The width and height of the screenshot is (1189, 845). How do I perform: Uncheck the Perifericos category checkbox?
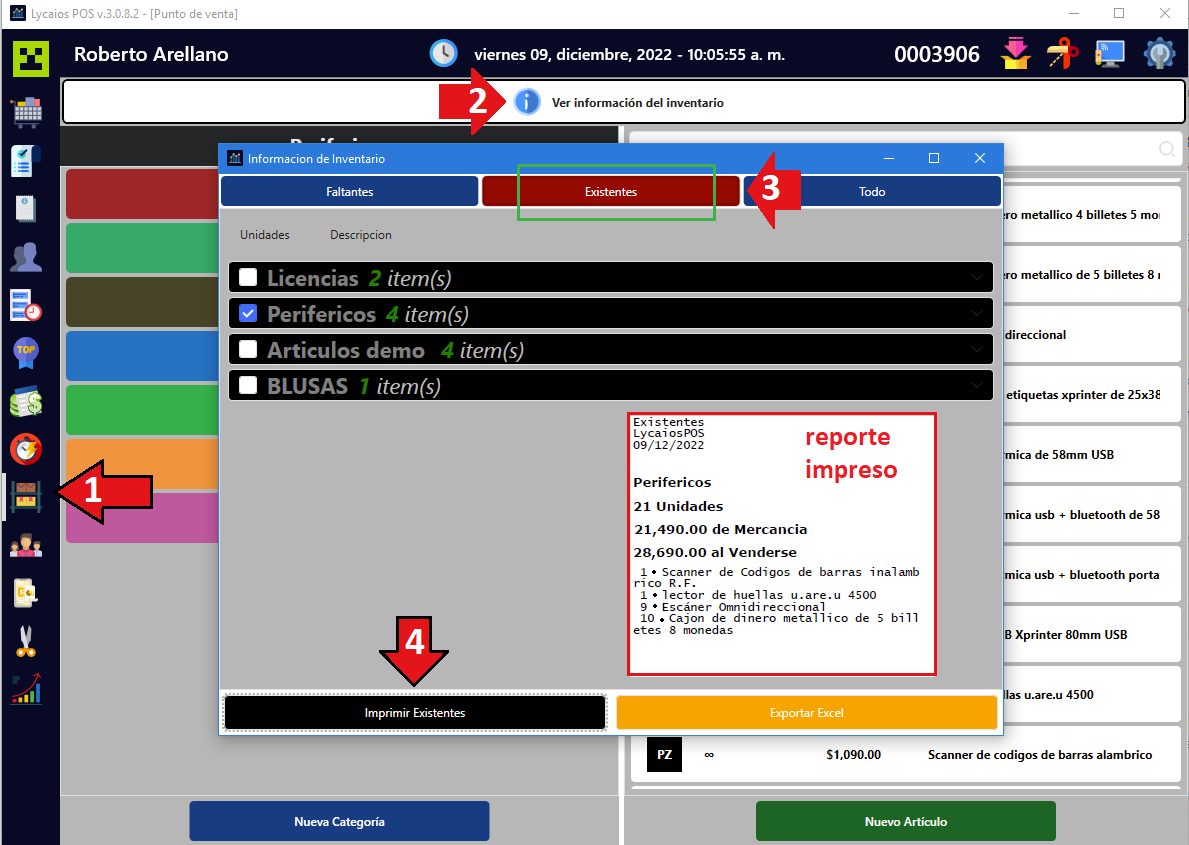(248, 314)
